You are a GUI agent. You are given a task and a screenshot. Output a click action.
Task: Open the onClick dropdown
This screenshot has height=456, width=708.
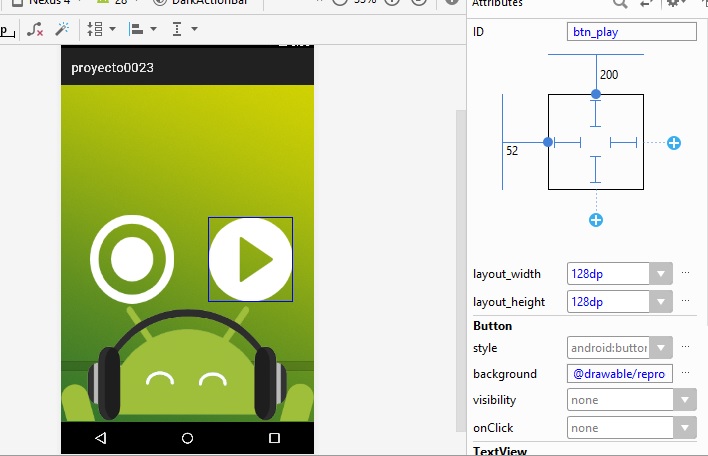point(684,428)
